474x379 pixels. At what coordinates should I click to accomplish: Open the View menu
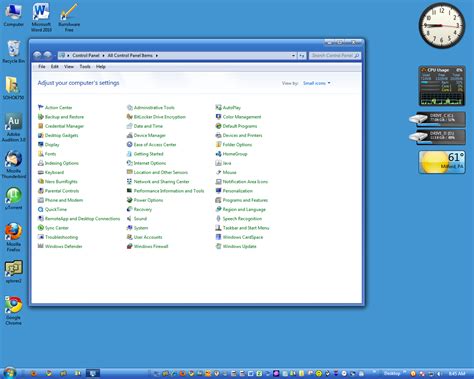click(69, 67)
